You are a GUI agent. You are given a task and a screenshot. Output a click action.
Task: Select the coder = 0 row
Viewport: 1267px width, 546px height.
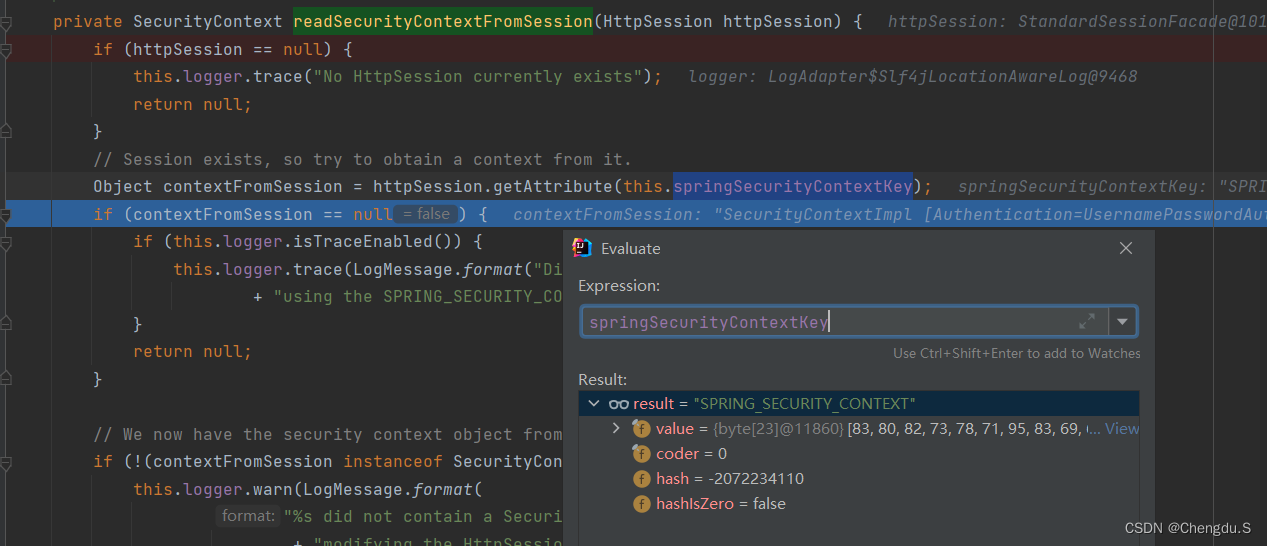click(859, 453)
